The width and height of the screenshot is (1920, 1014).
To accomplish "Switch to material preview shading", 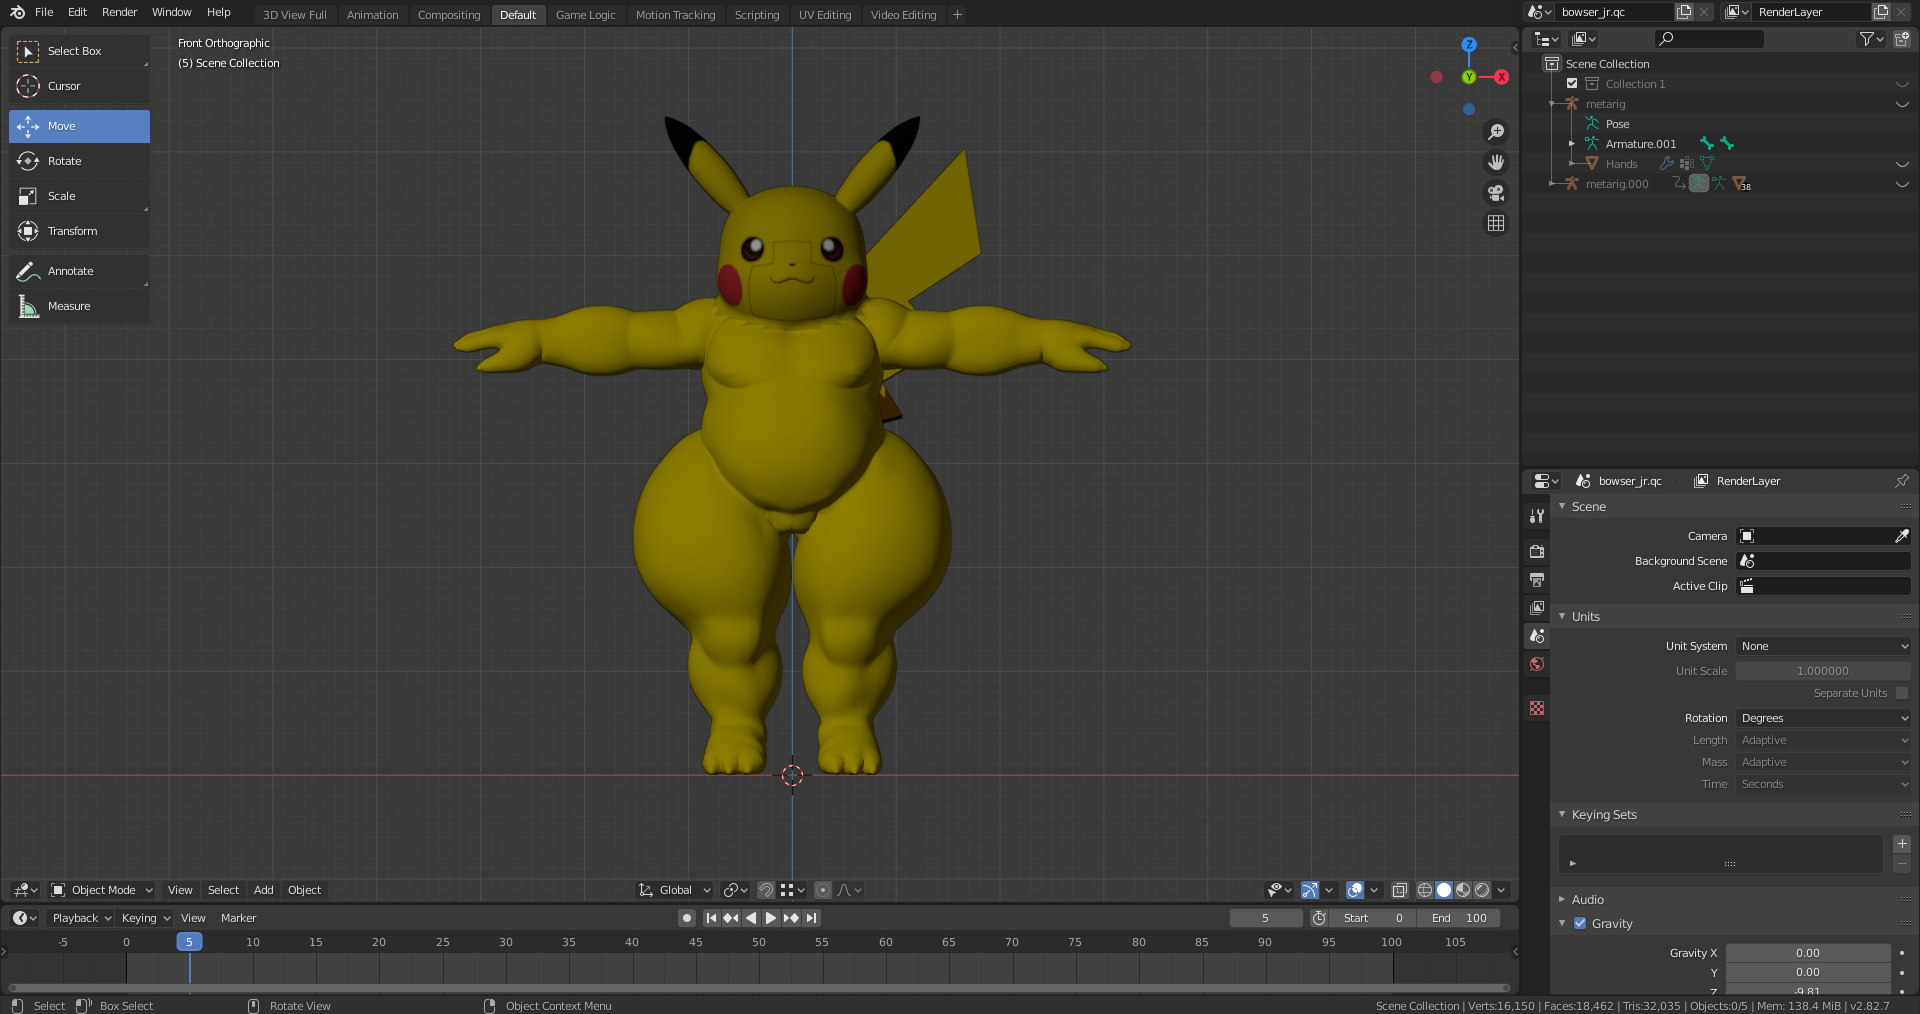I will click(x=1463, y=890).
